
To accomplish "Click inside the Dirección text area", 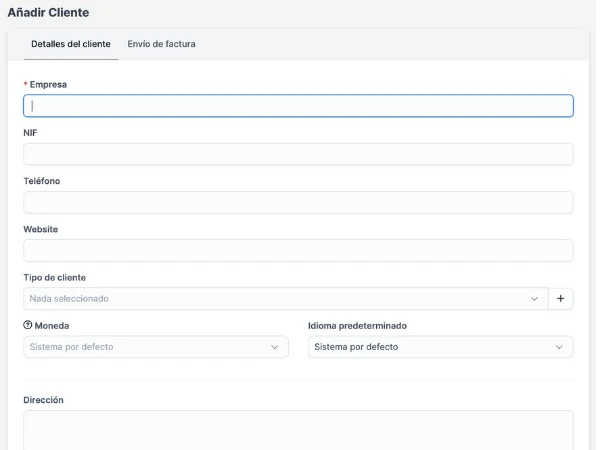I will point(298,430).
